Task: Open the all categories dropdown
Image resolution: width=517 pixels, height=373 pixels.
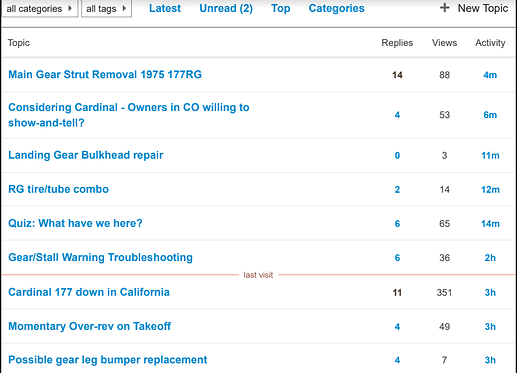Action: (x=40, y=8)
